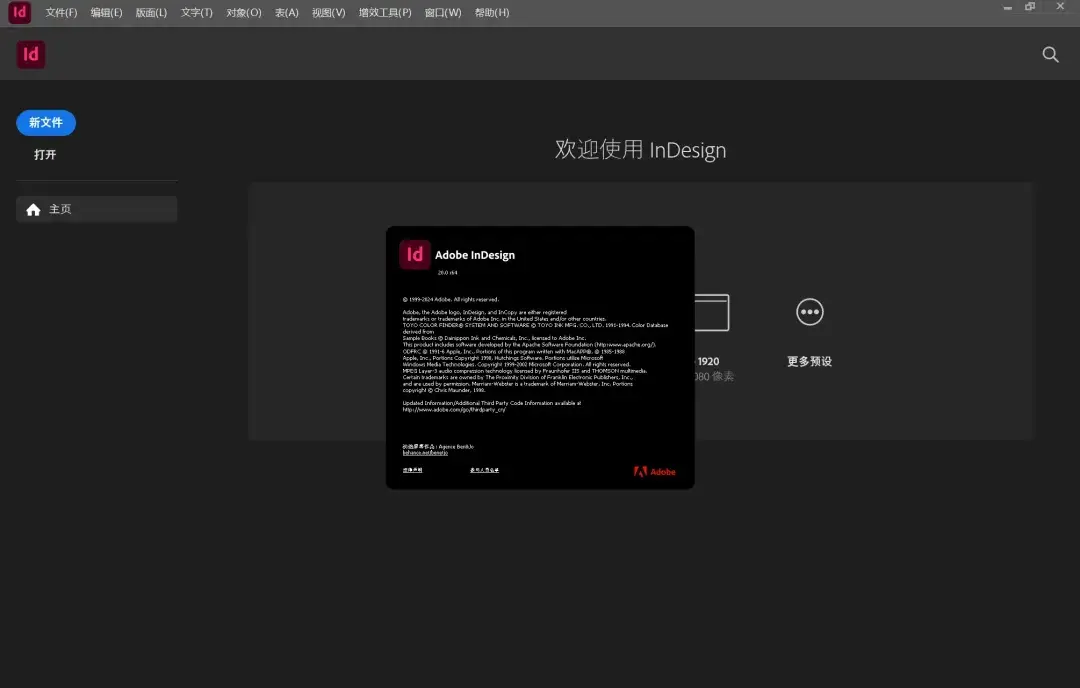Screen dimensions: 1080x688
Task: Click the Adobe logo in About dialog
Action: [654, 471]
